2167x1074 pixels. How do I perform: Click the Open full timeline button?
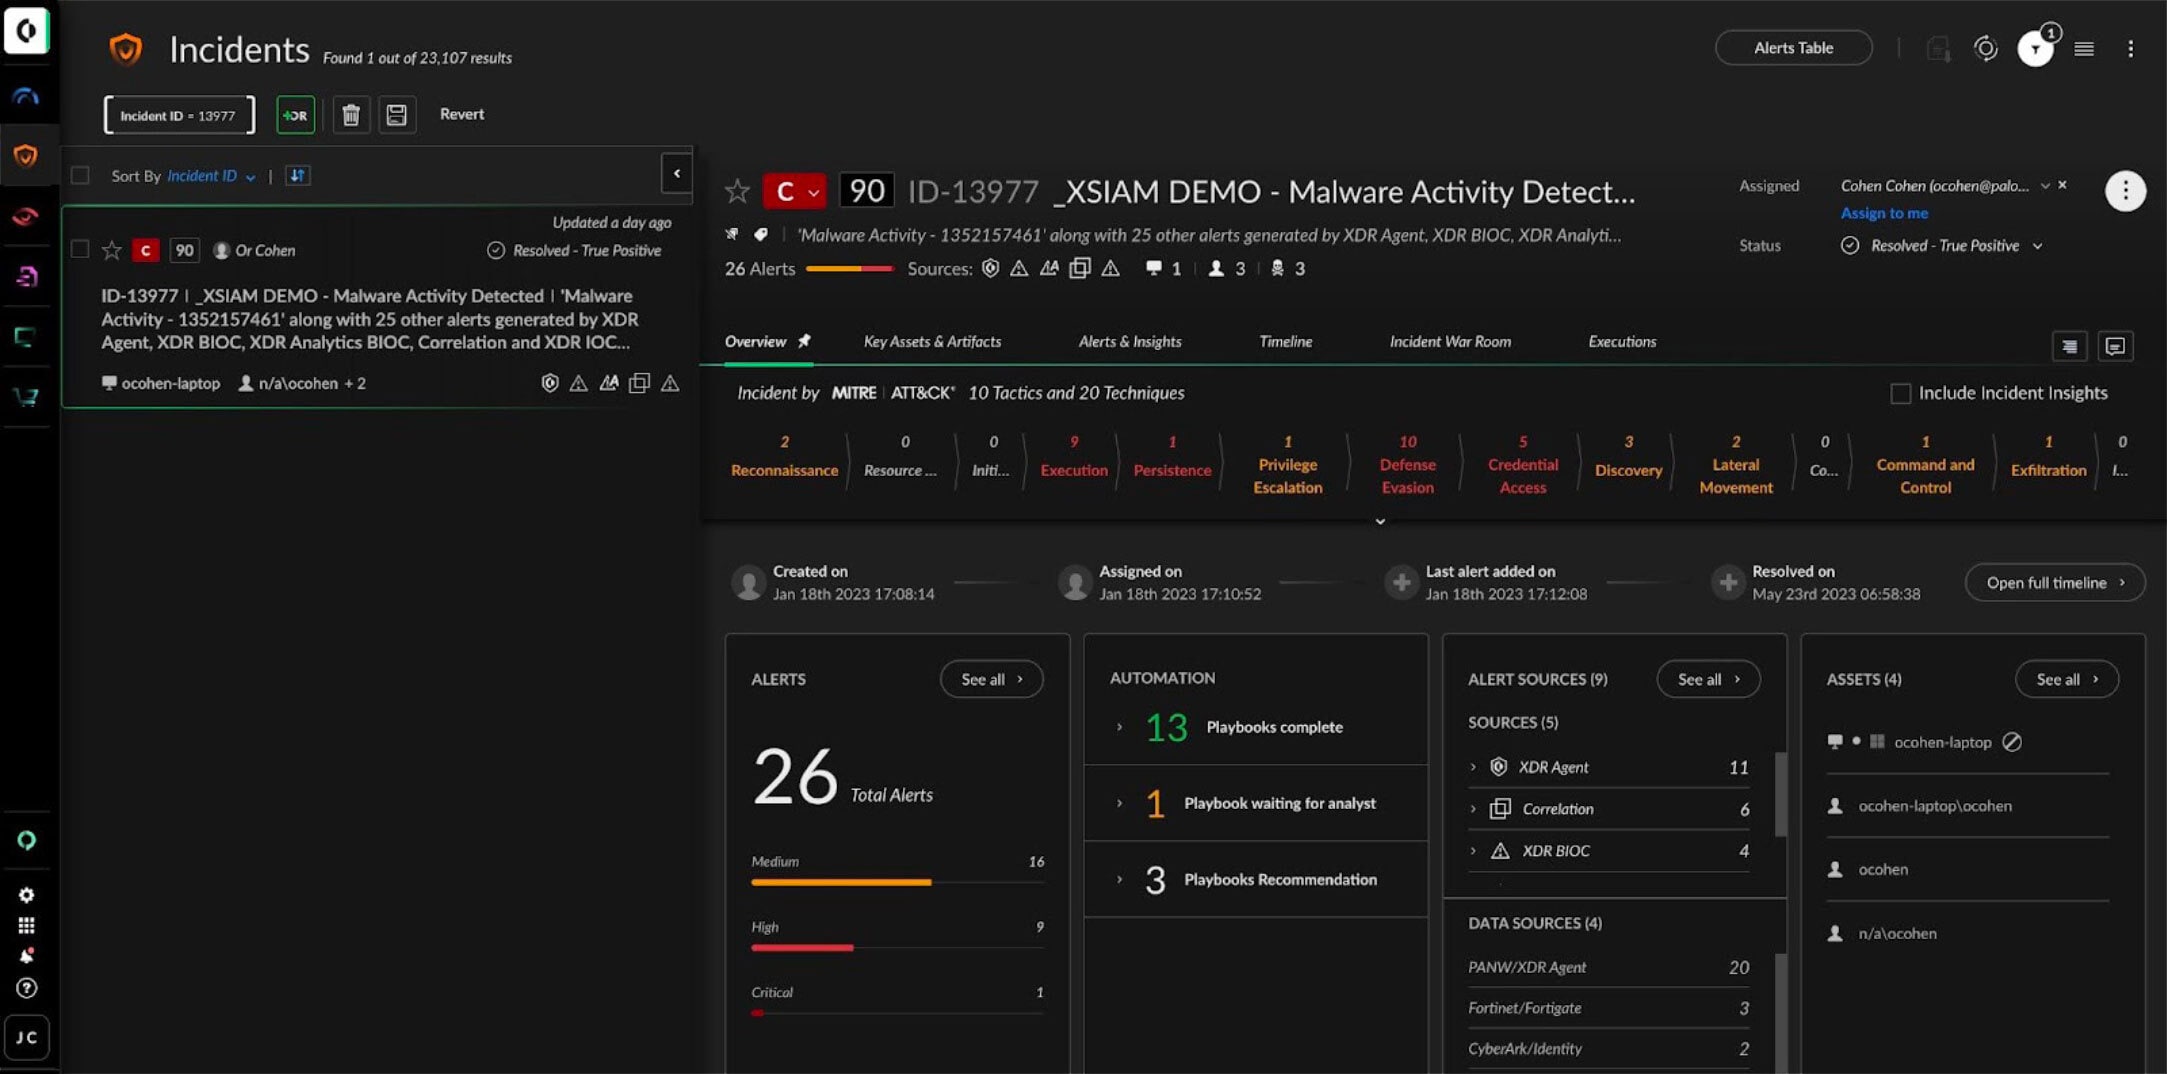(x=2054, y=582)
